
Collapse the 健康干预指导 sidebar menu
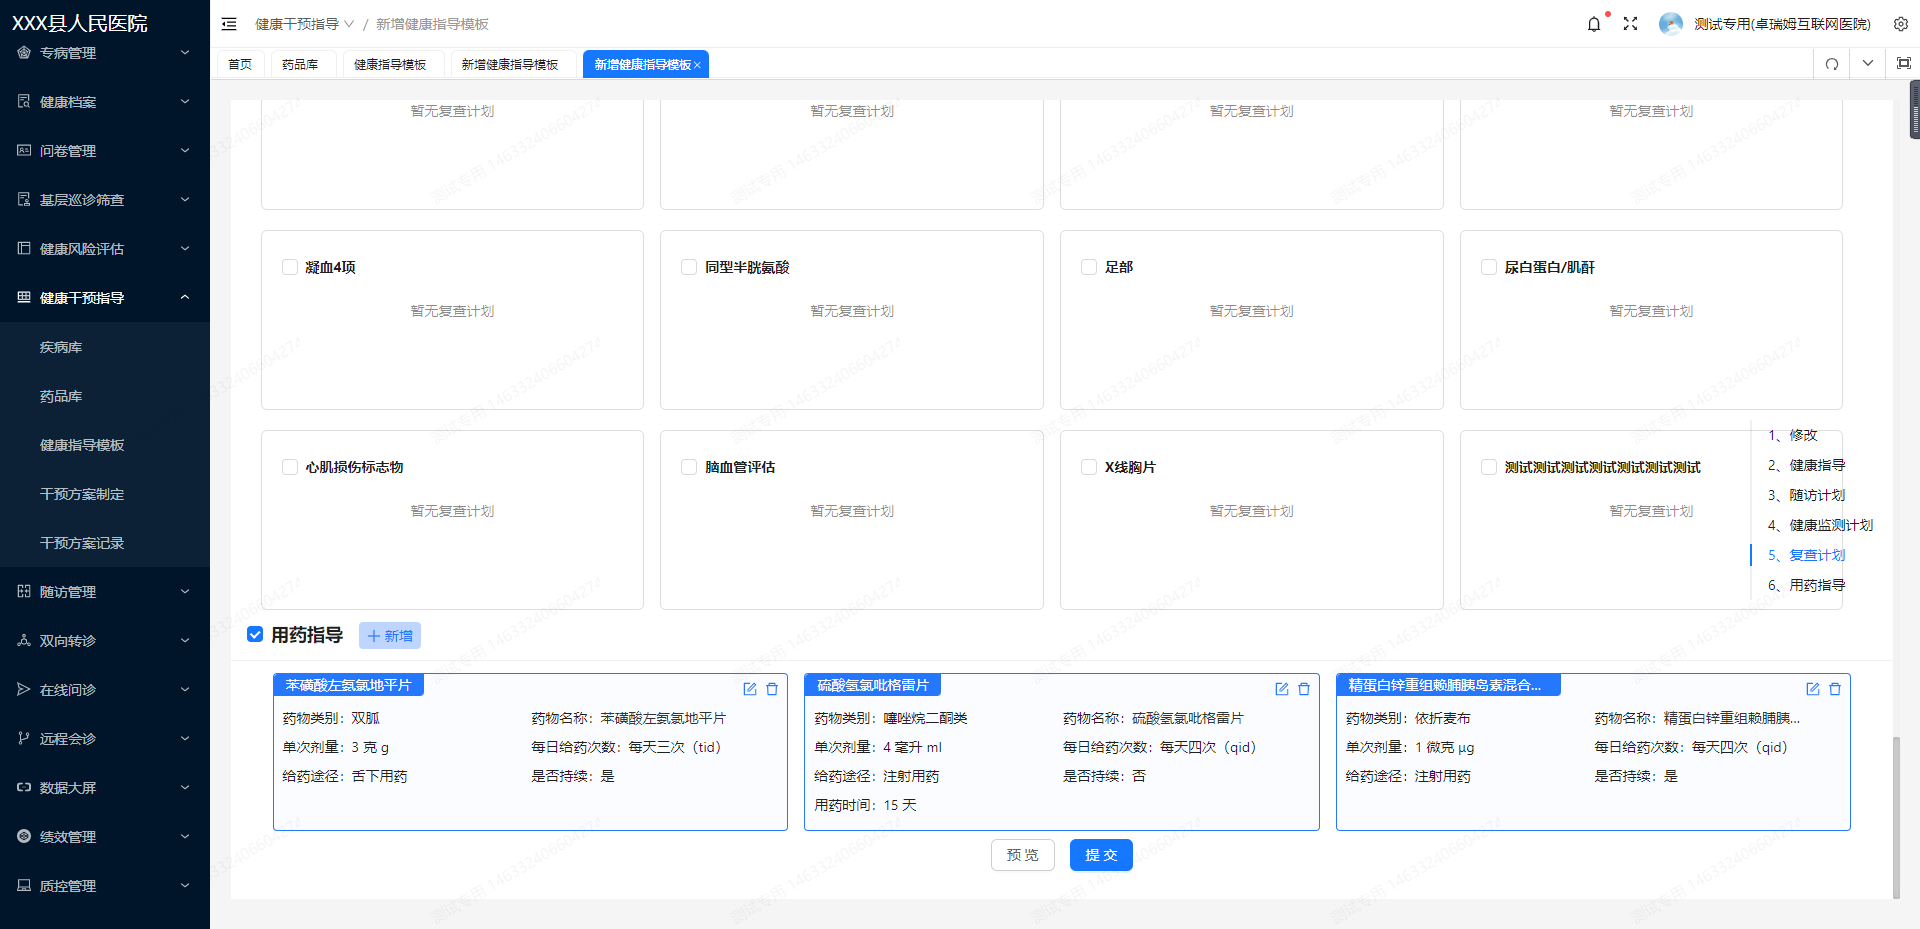(105, 298)
